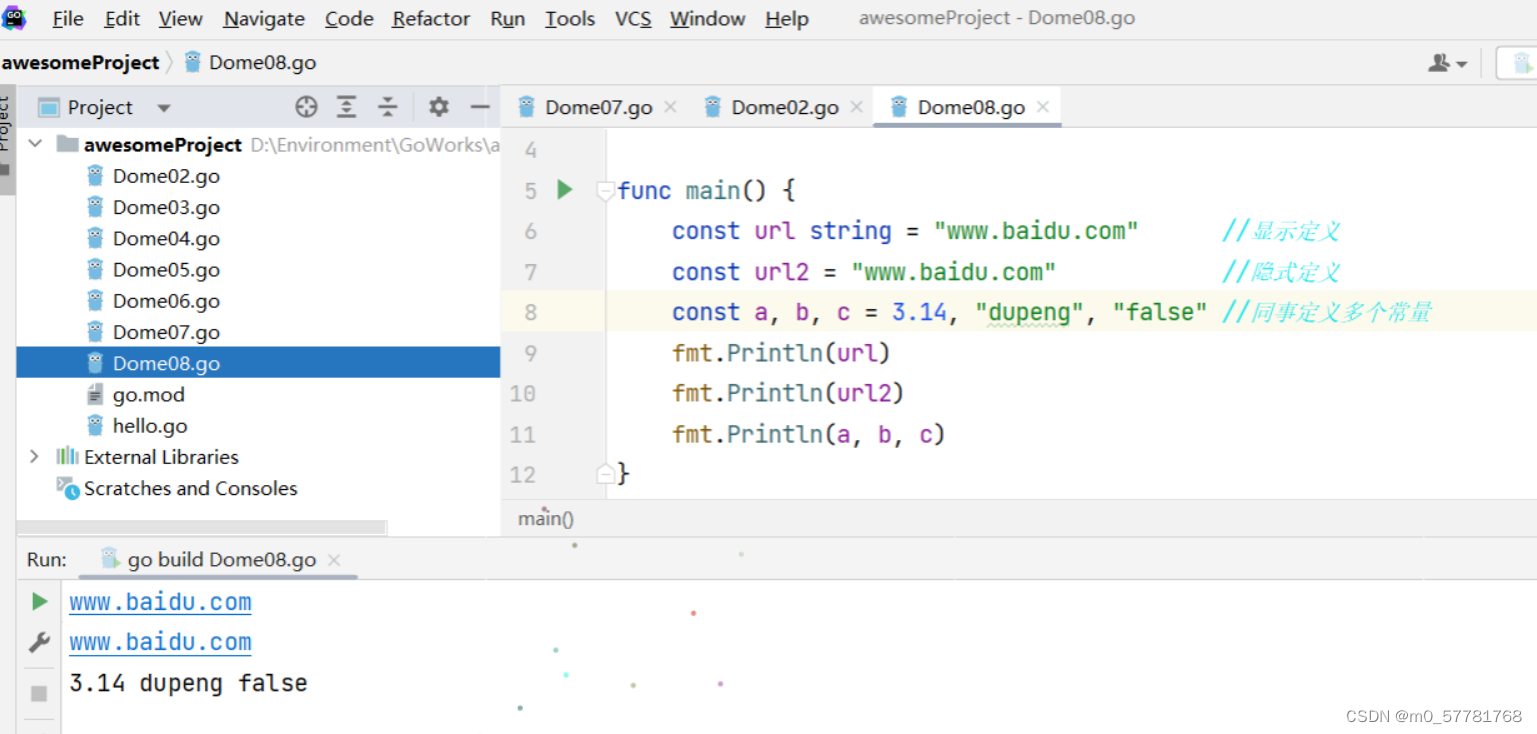Click the horizontal scrollbar in Project panel

tap(201, 527)
